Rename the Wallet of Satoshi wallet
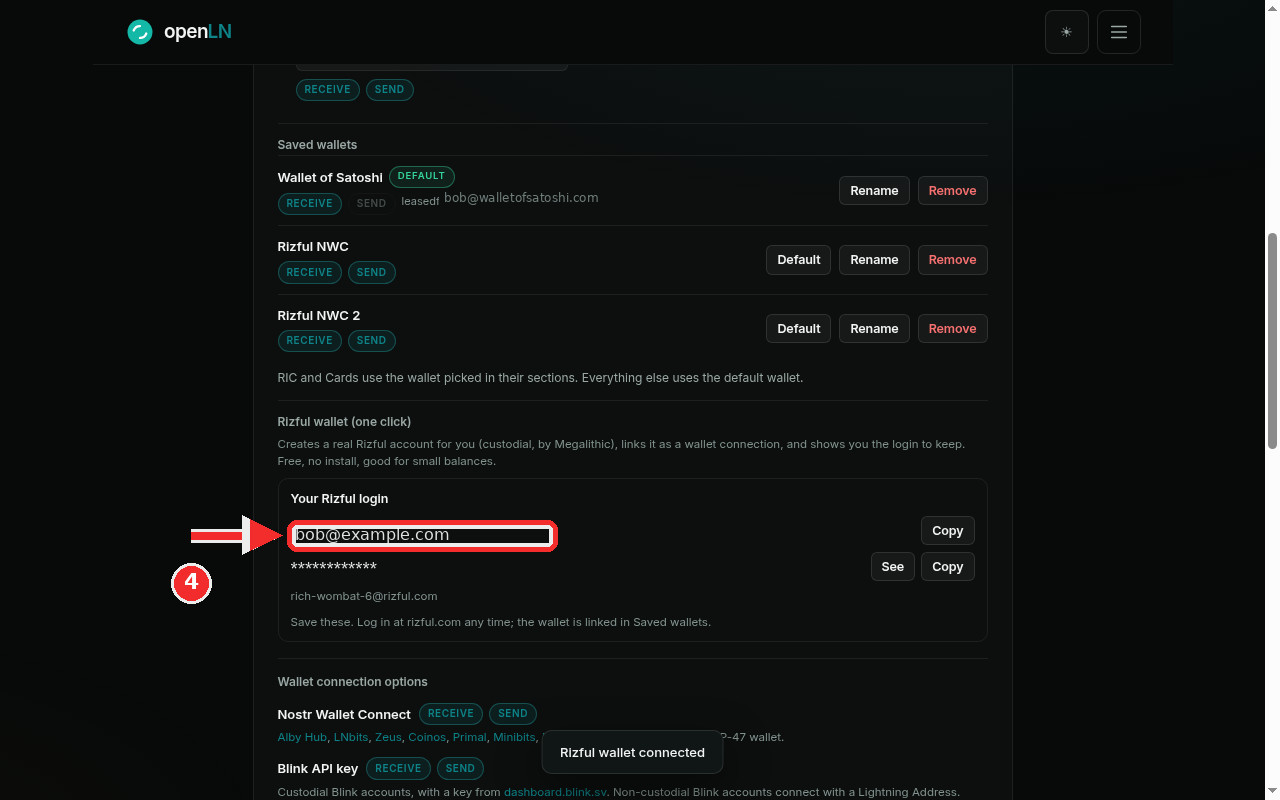 (874, 191)
